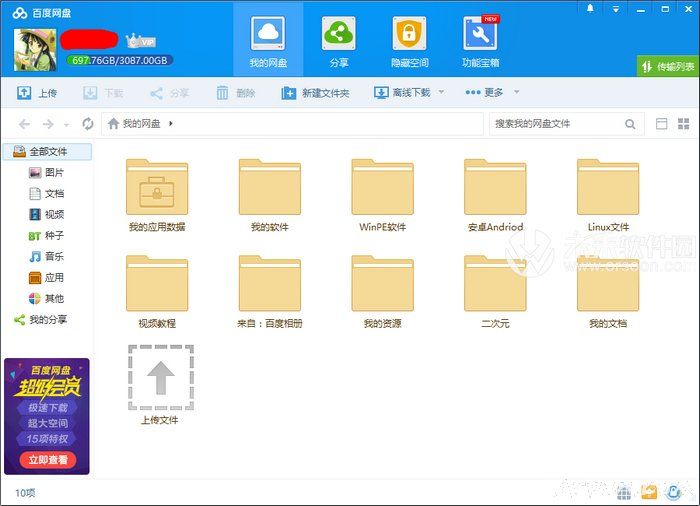Create a folder with 新建文件夹
The image size is (700, 506).
pos(315,93)
